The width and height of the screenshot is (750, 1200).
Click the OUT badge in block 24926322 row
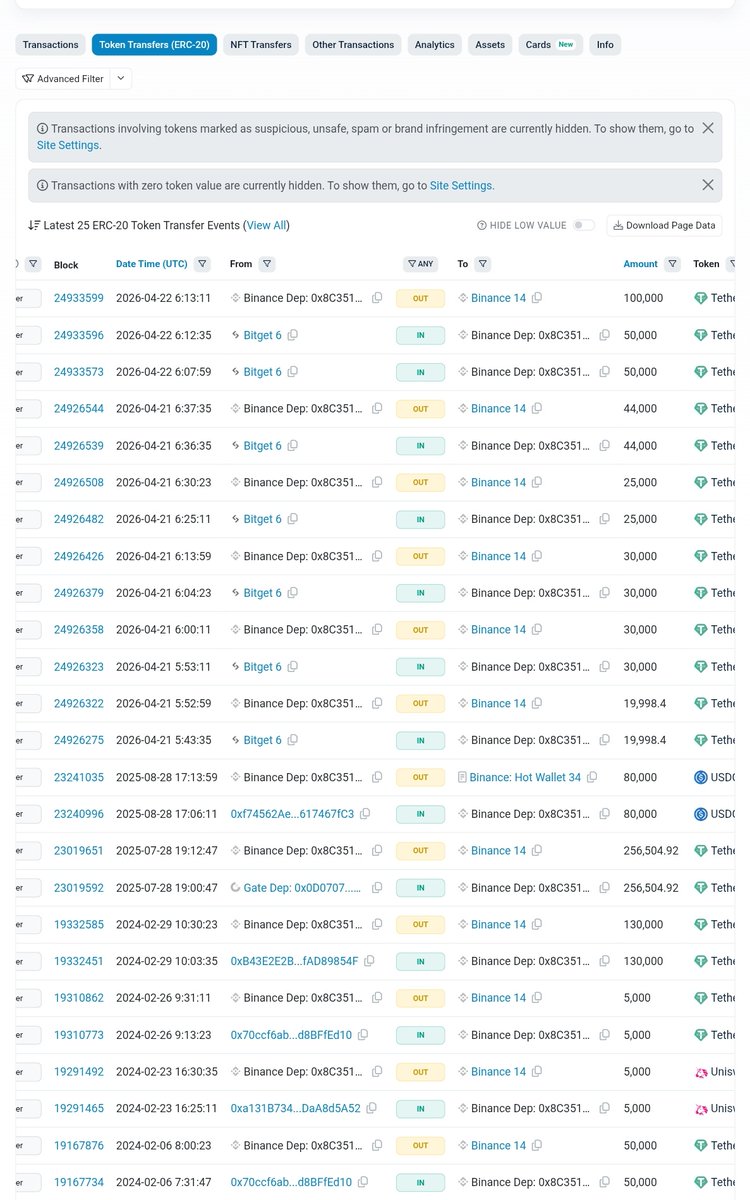[421, 704]
